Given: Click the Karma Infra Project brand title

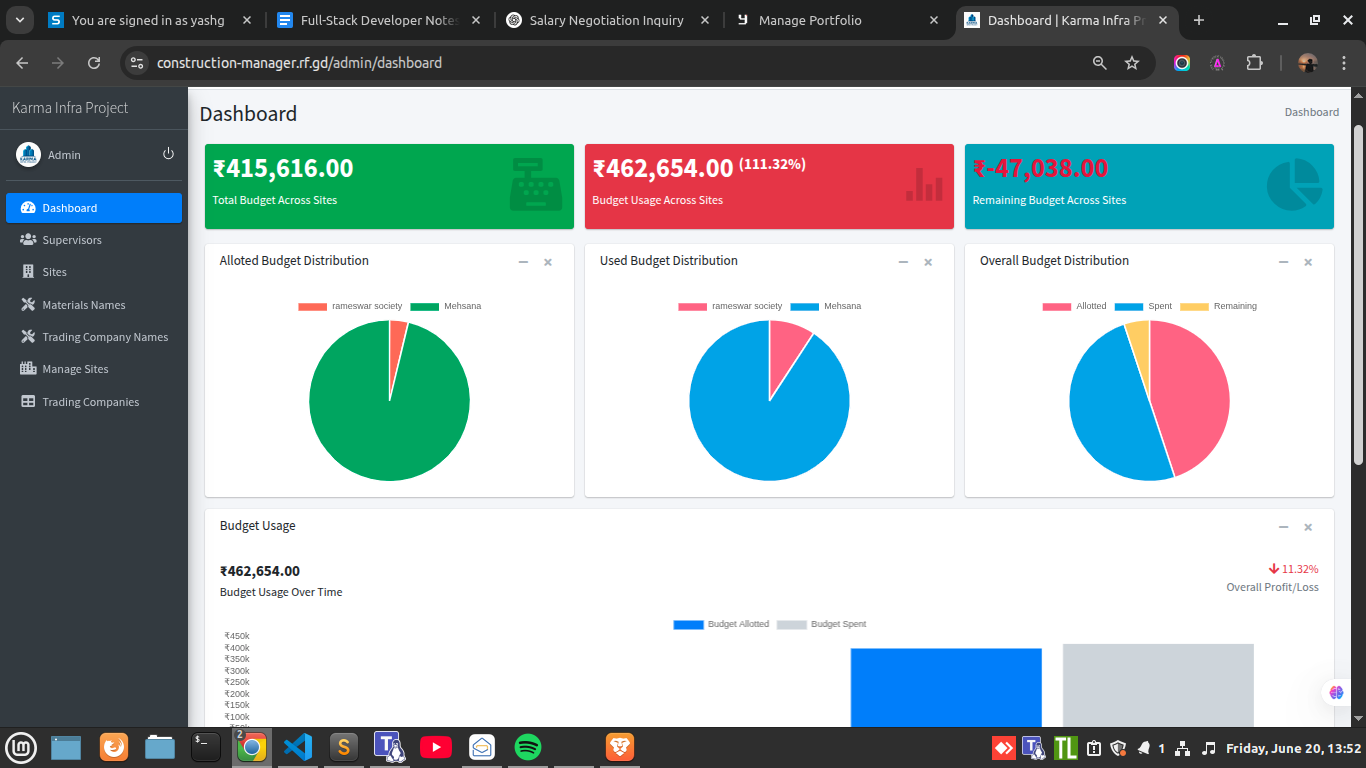Looking at the screenshot, I should [x=70, y=108].
